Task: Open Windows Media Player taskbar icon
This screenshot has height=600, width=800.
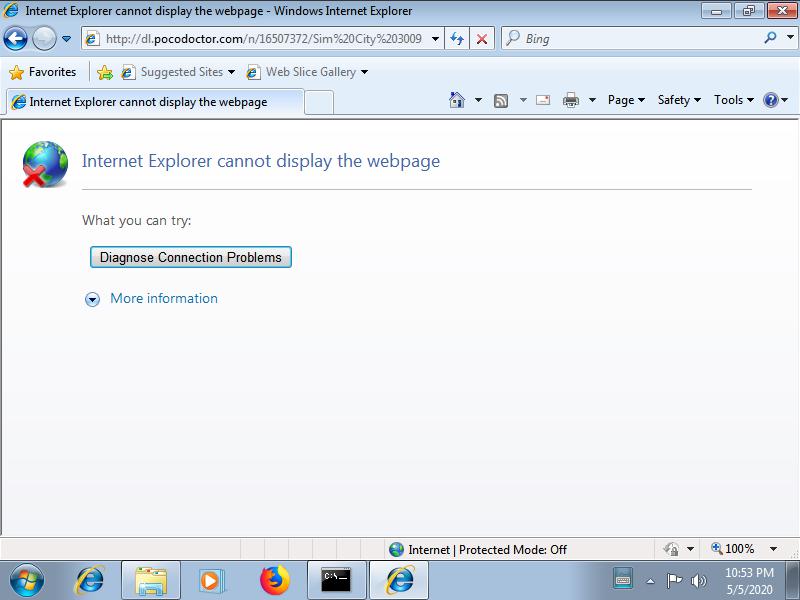Action: 211,581
